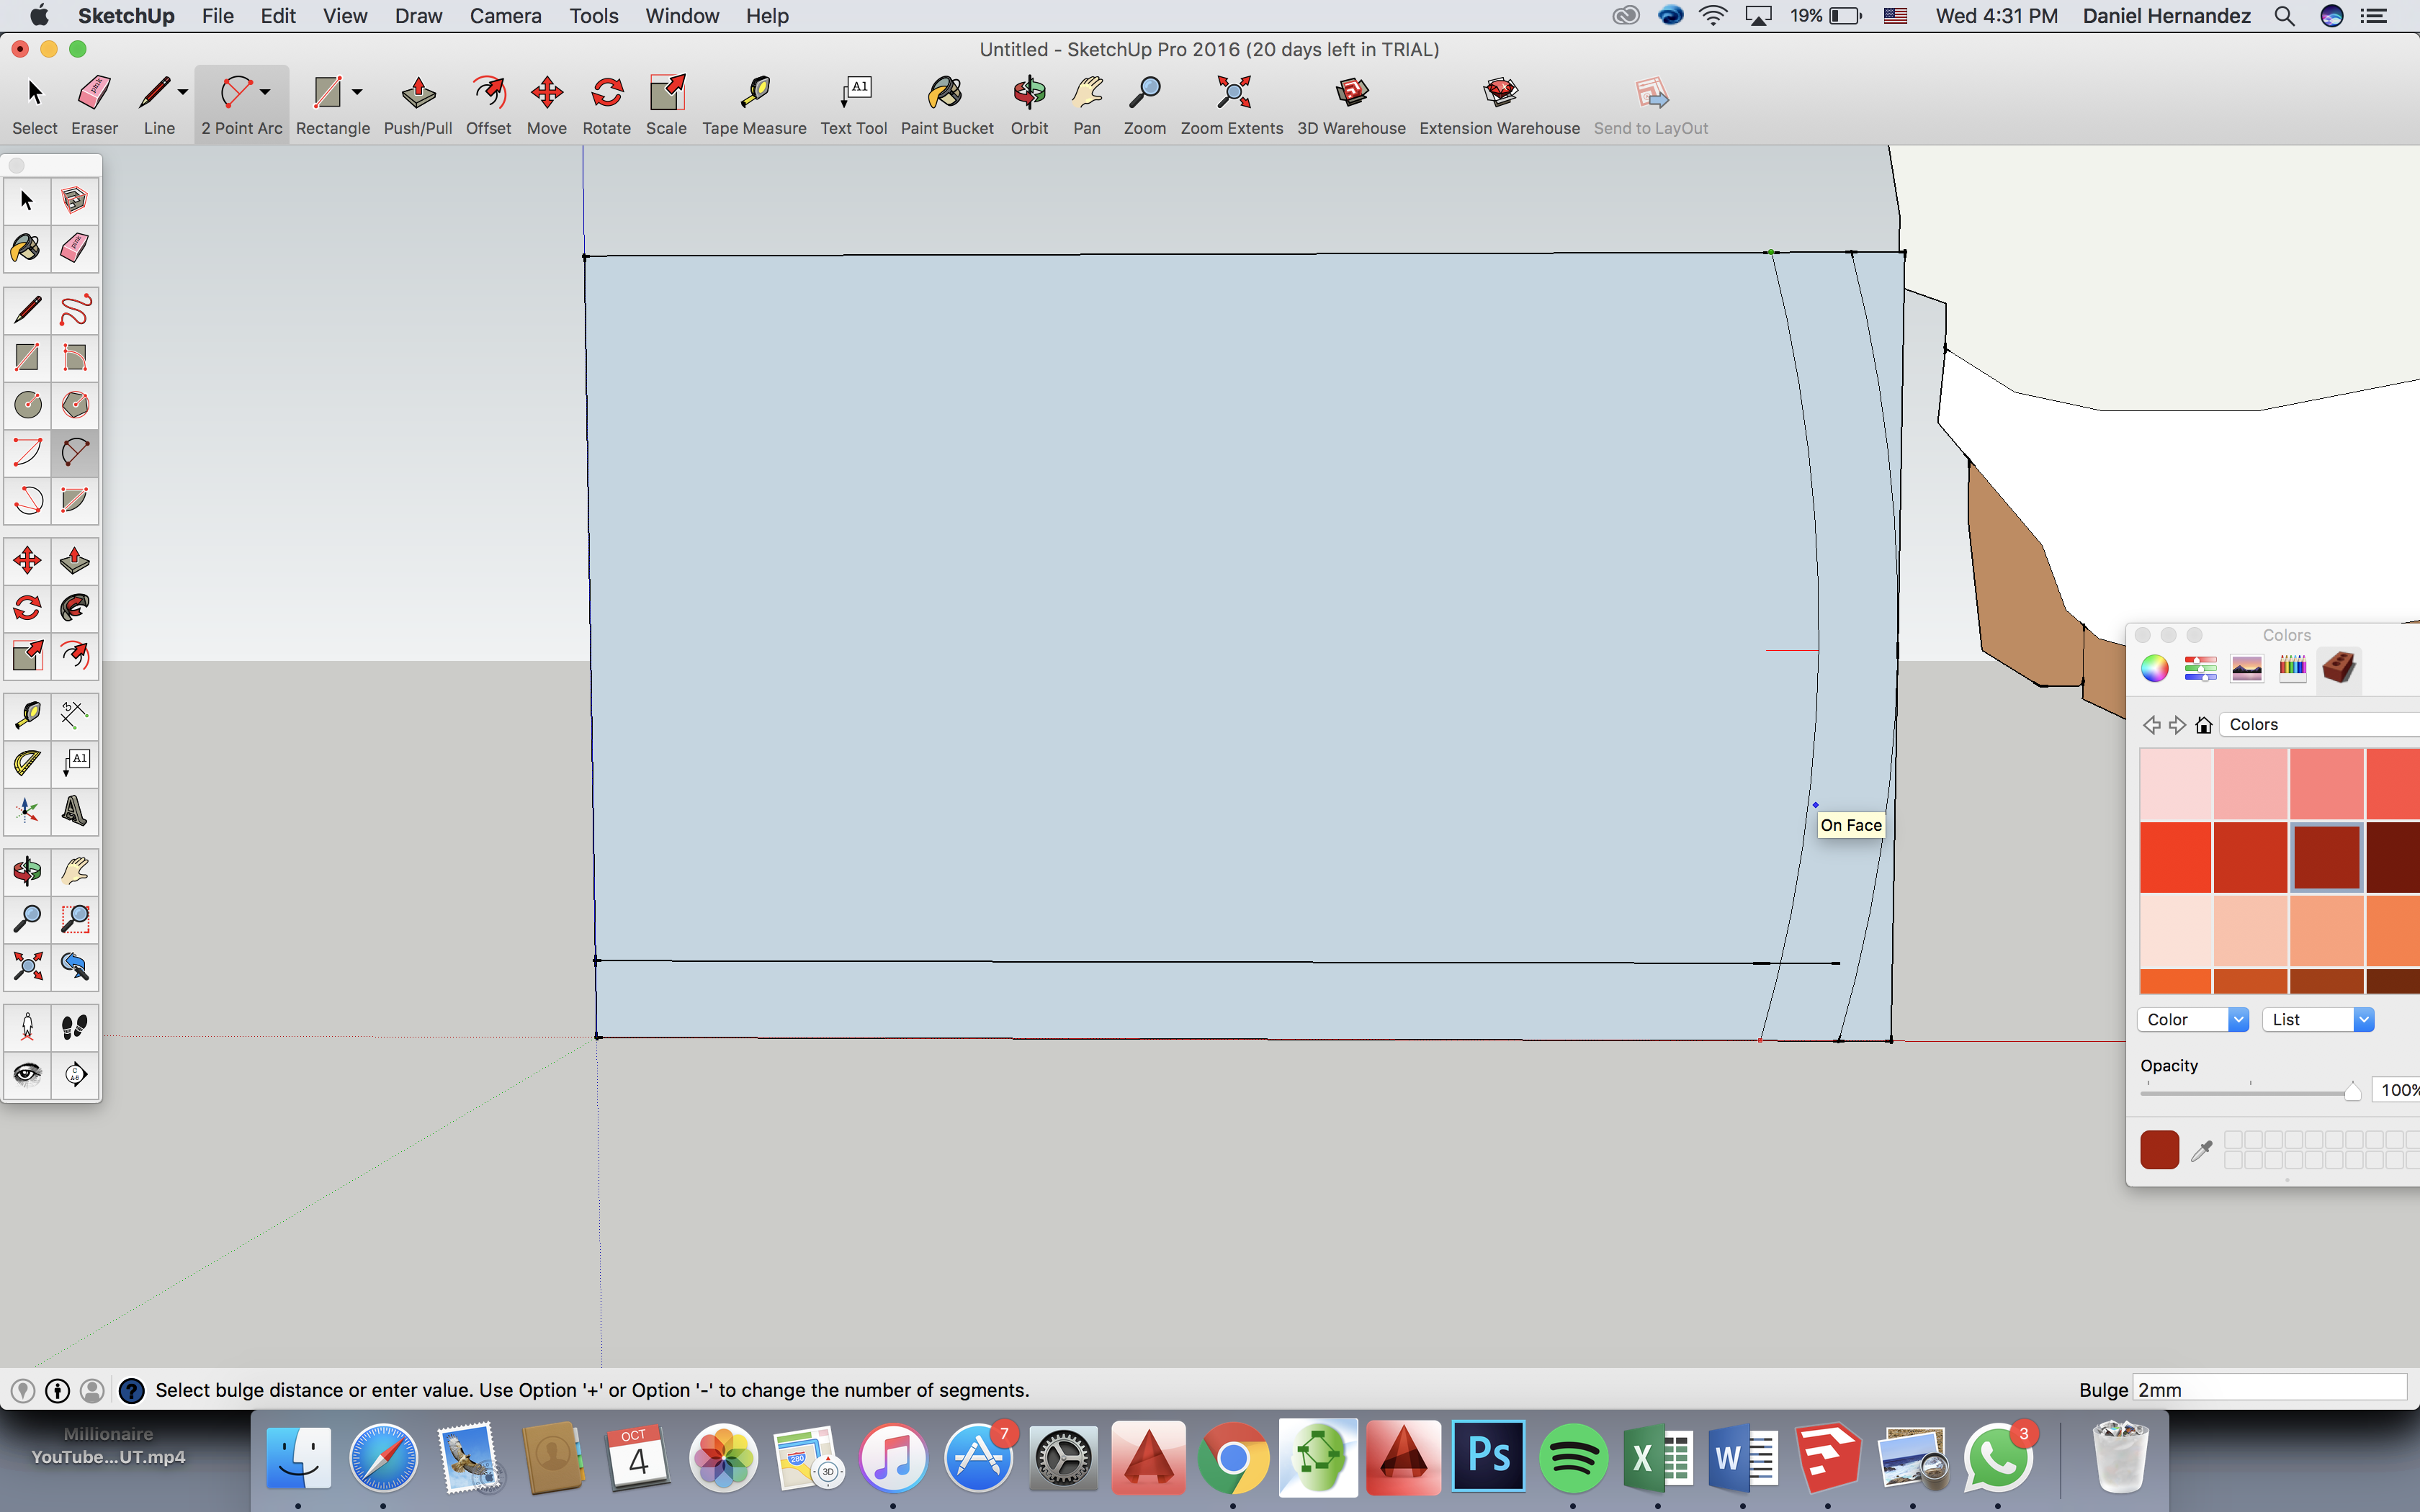This screenshot has width=2420, height=1512.
Task: Pick the Rotate tool in top toolbar
Action: point(606,105)
